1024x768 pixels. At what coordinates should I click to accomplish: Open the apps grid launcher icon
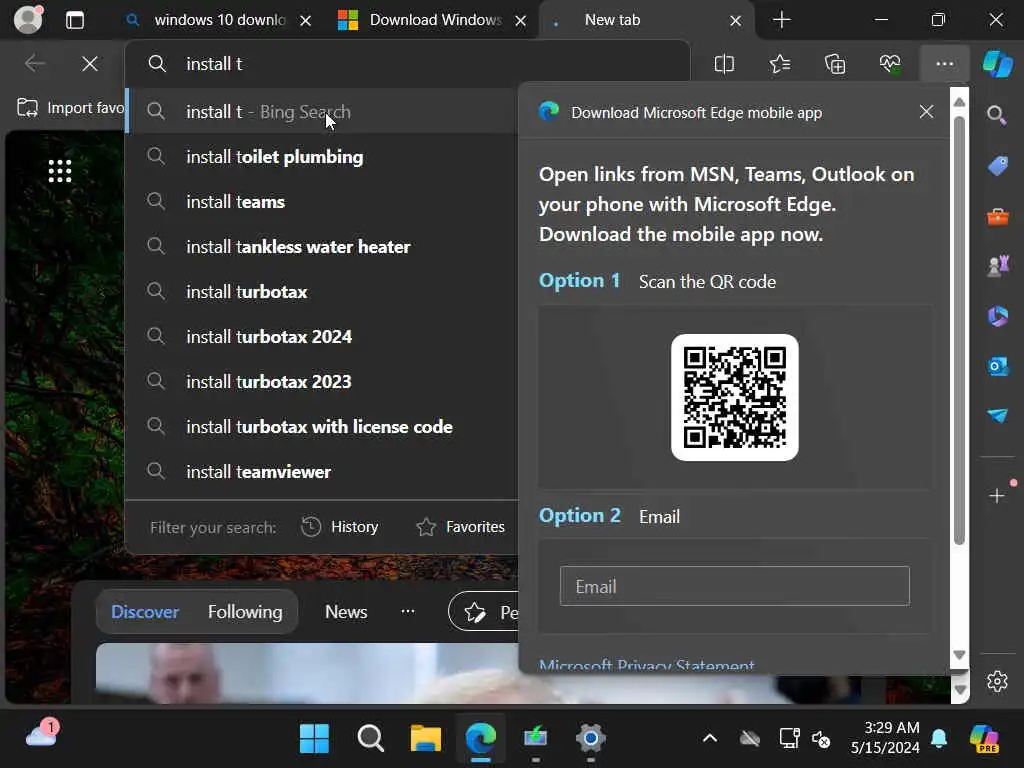[59, 171]
